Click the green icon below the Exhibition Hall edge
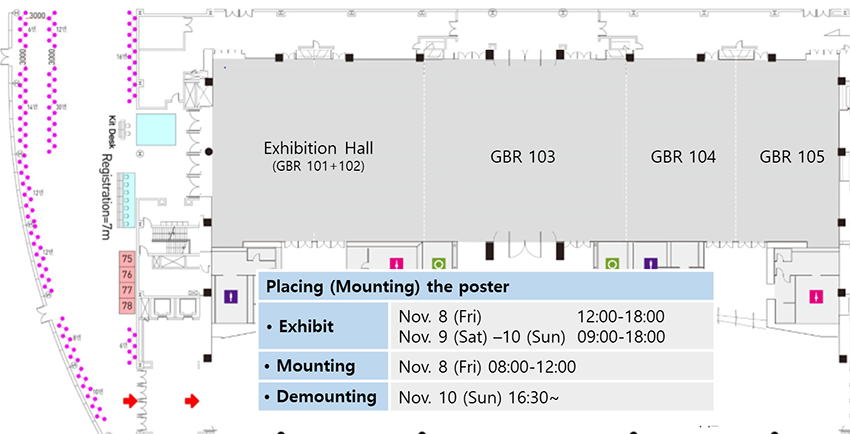The image size is (850, 434). (x=437, y=264)
